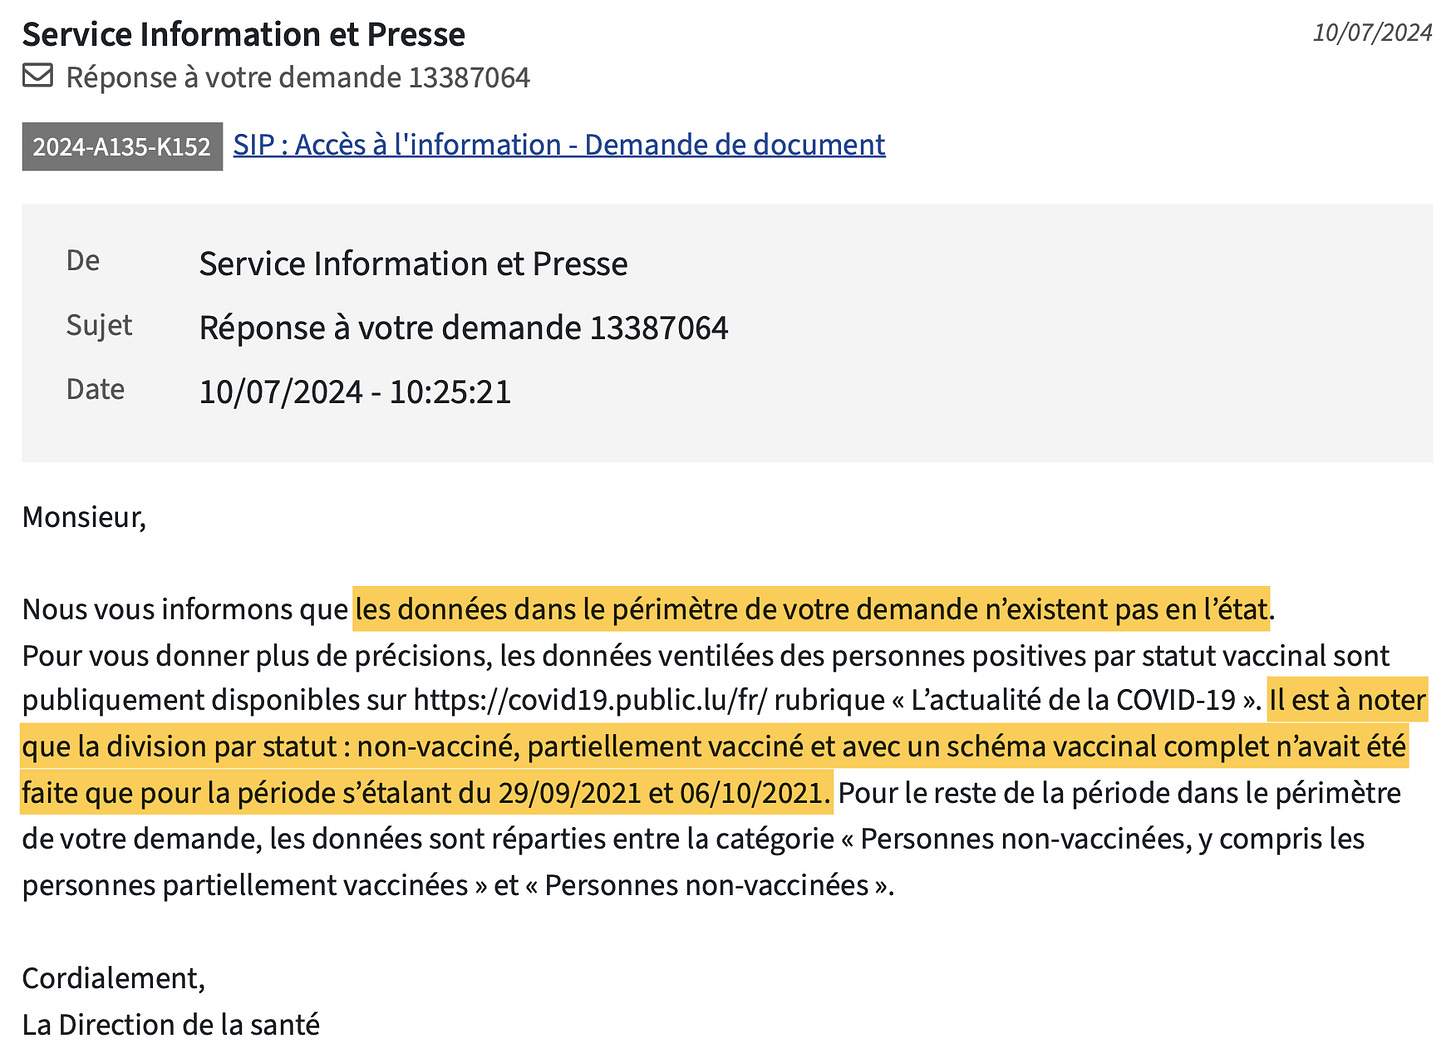Click the Monsieur greeting line
Screen dimensions: 1456x1059
84,517
